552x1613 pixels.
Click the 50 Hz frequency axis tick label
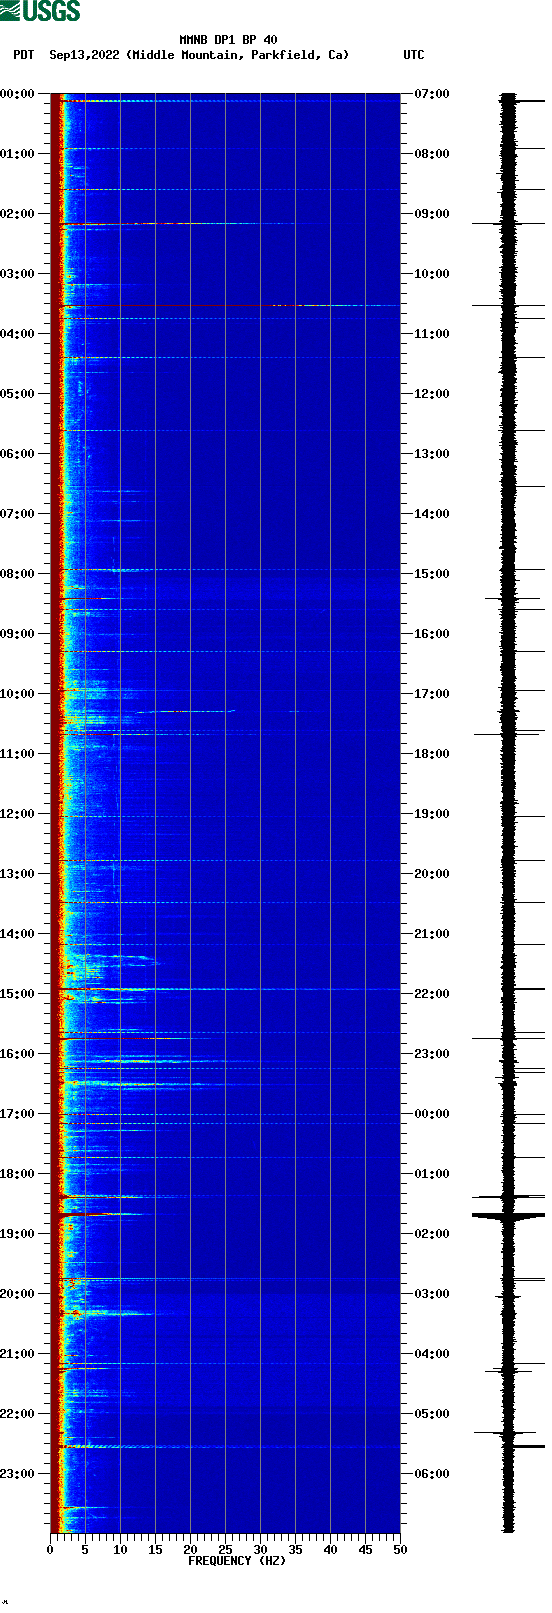[400, 1550]
